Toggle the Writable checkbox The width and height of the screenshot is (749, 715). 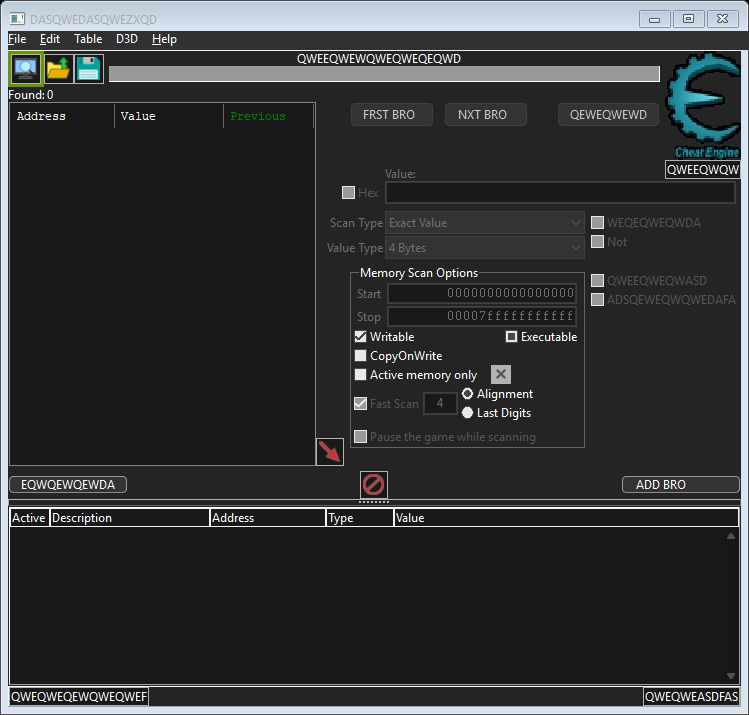pyautogui.click(x=361, y=337)
